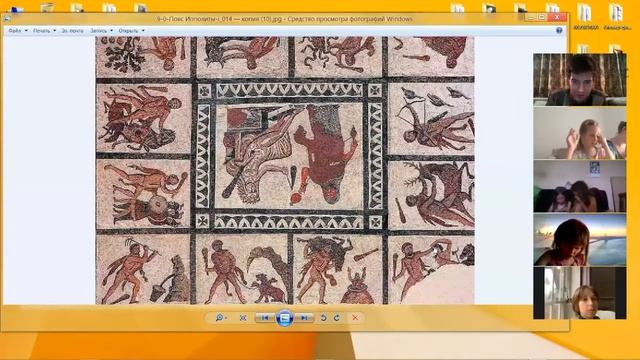Go to the next photo
Screen dimensions: 640x360
point(304,318)
